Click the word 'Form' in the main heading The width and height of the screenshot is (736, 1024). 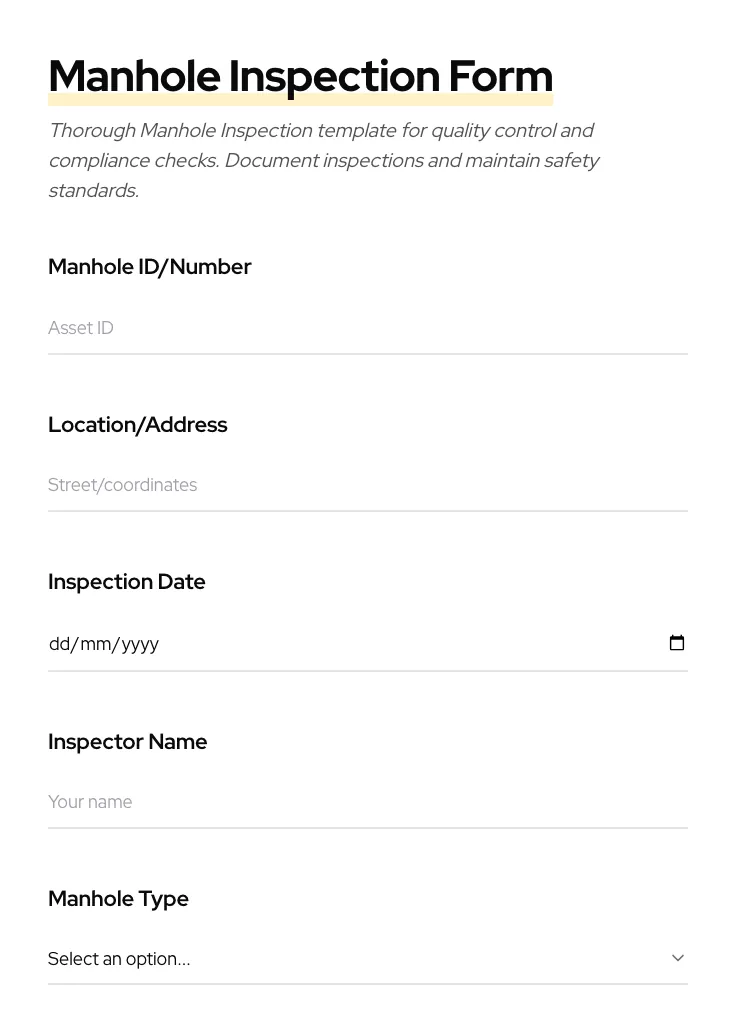tap(500, 77)
